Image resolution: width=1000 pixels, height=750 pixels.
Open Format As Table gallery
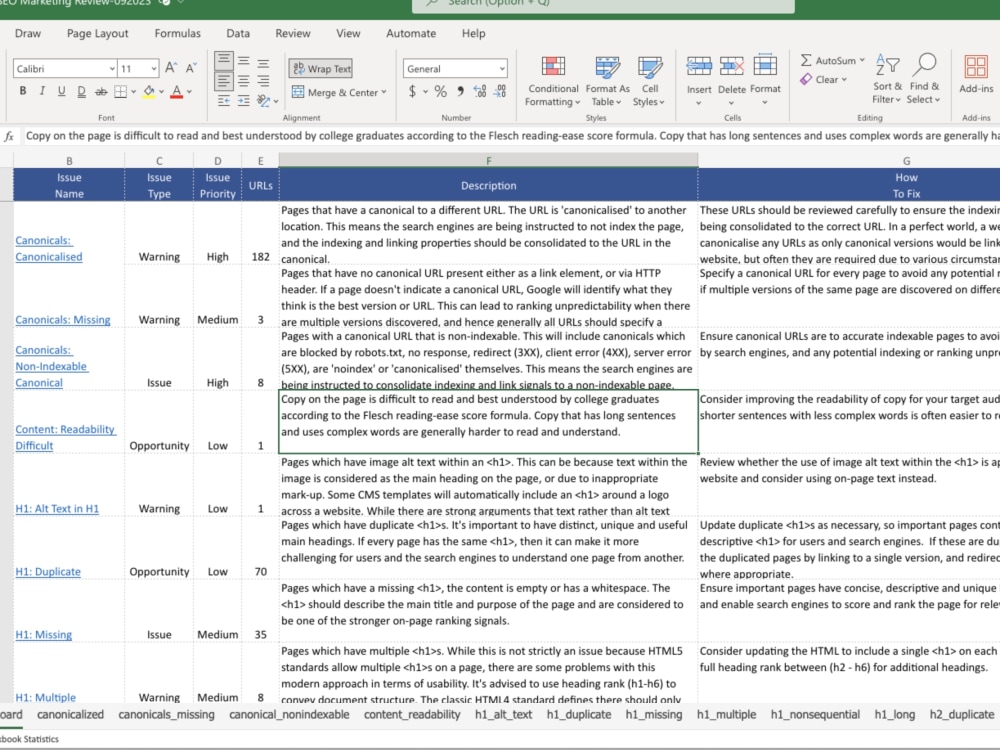coord(607,80)
